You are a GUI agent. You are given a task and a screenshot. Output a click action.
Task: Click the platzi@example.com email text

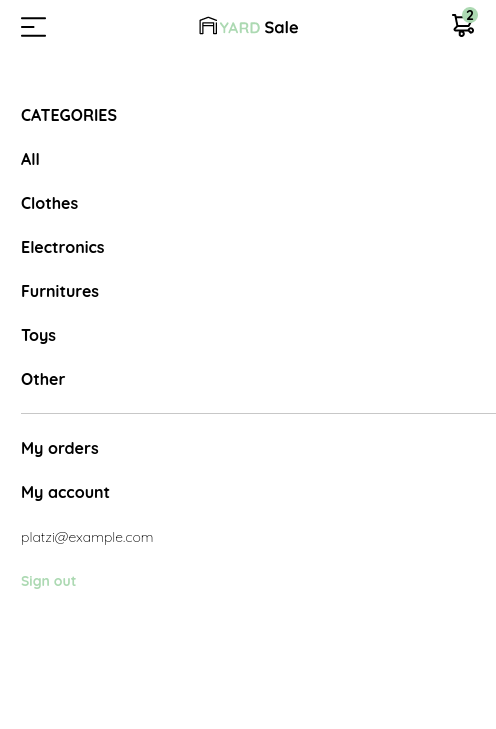coord(87,537)
